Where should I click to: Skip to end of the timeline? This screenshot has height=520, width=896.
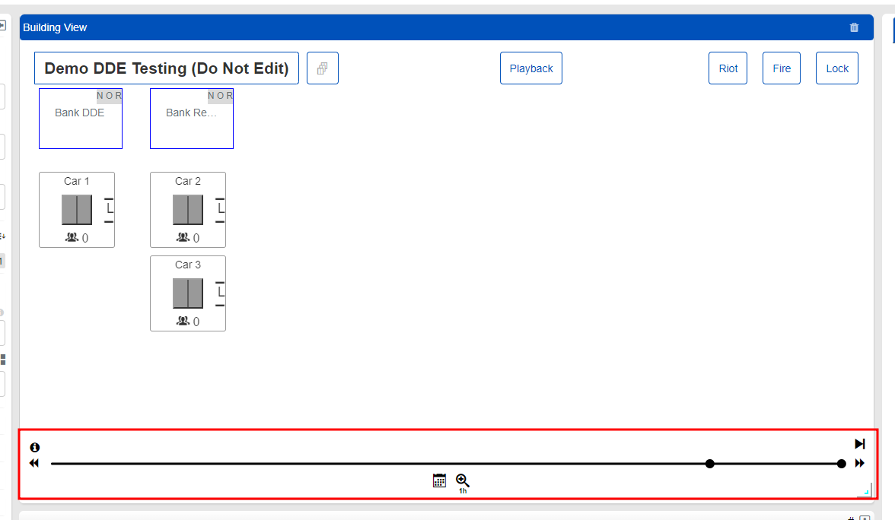[x=860, y=444]
